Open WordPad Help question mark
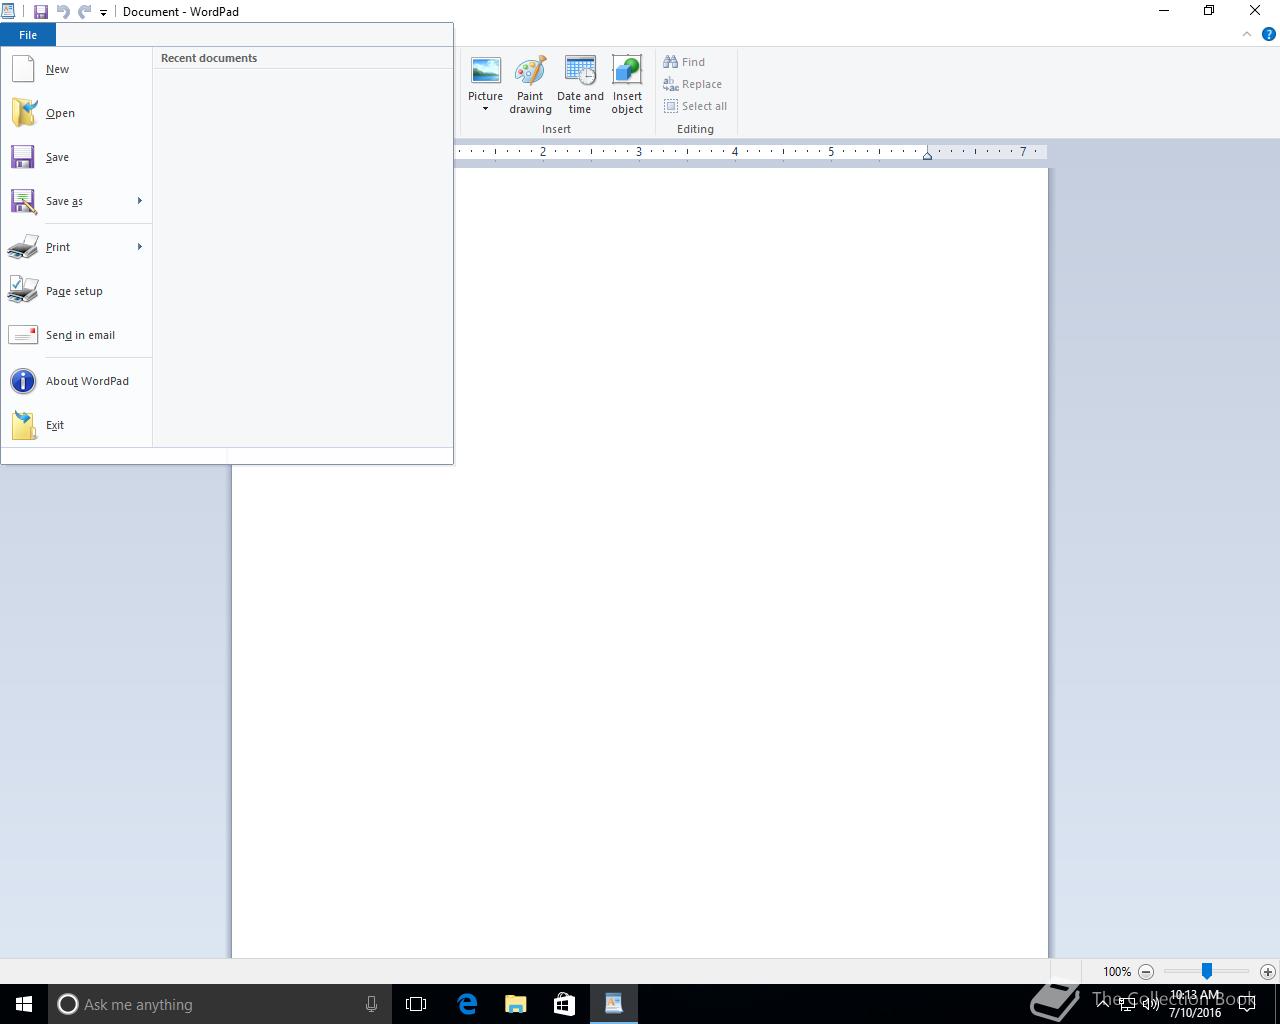Screen dimensions: 1280x1024 [x=1269, y=34]
